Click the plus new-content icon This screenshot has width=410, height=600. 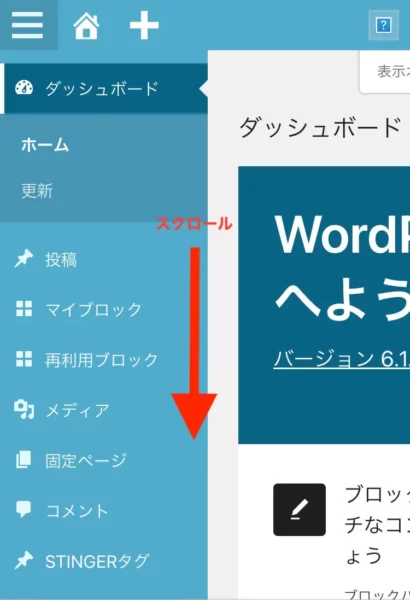click(144, 25)
